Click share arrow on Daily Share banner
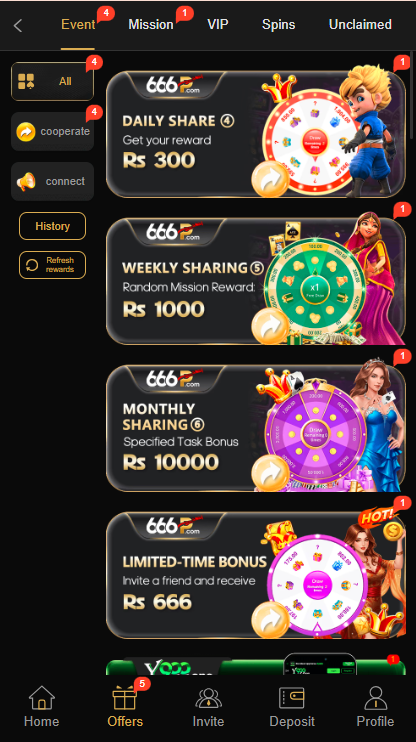Viewport: 416px width, 742px height. [270, 180]
